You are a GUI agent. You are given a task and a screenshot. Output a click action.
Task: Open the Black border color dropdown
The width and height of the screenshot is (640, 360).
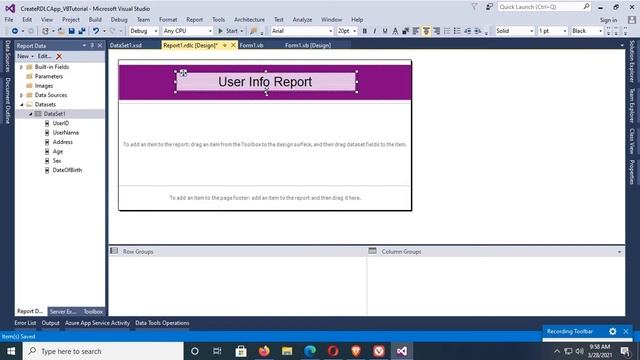[x=587, y=31]
